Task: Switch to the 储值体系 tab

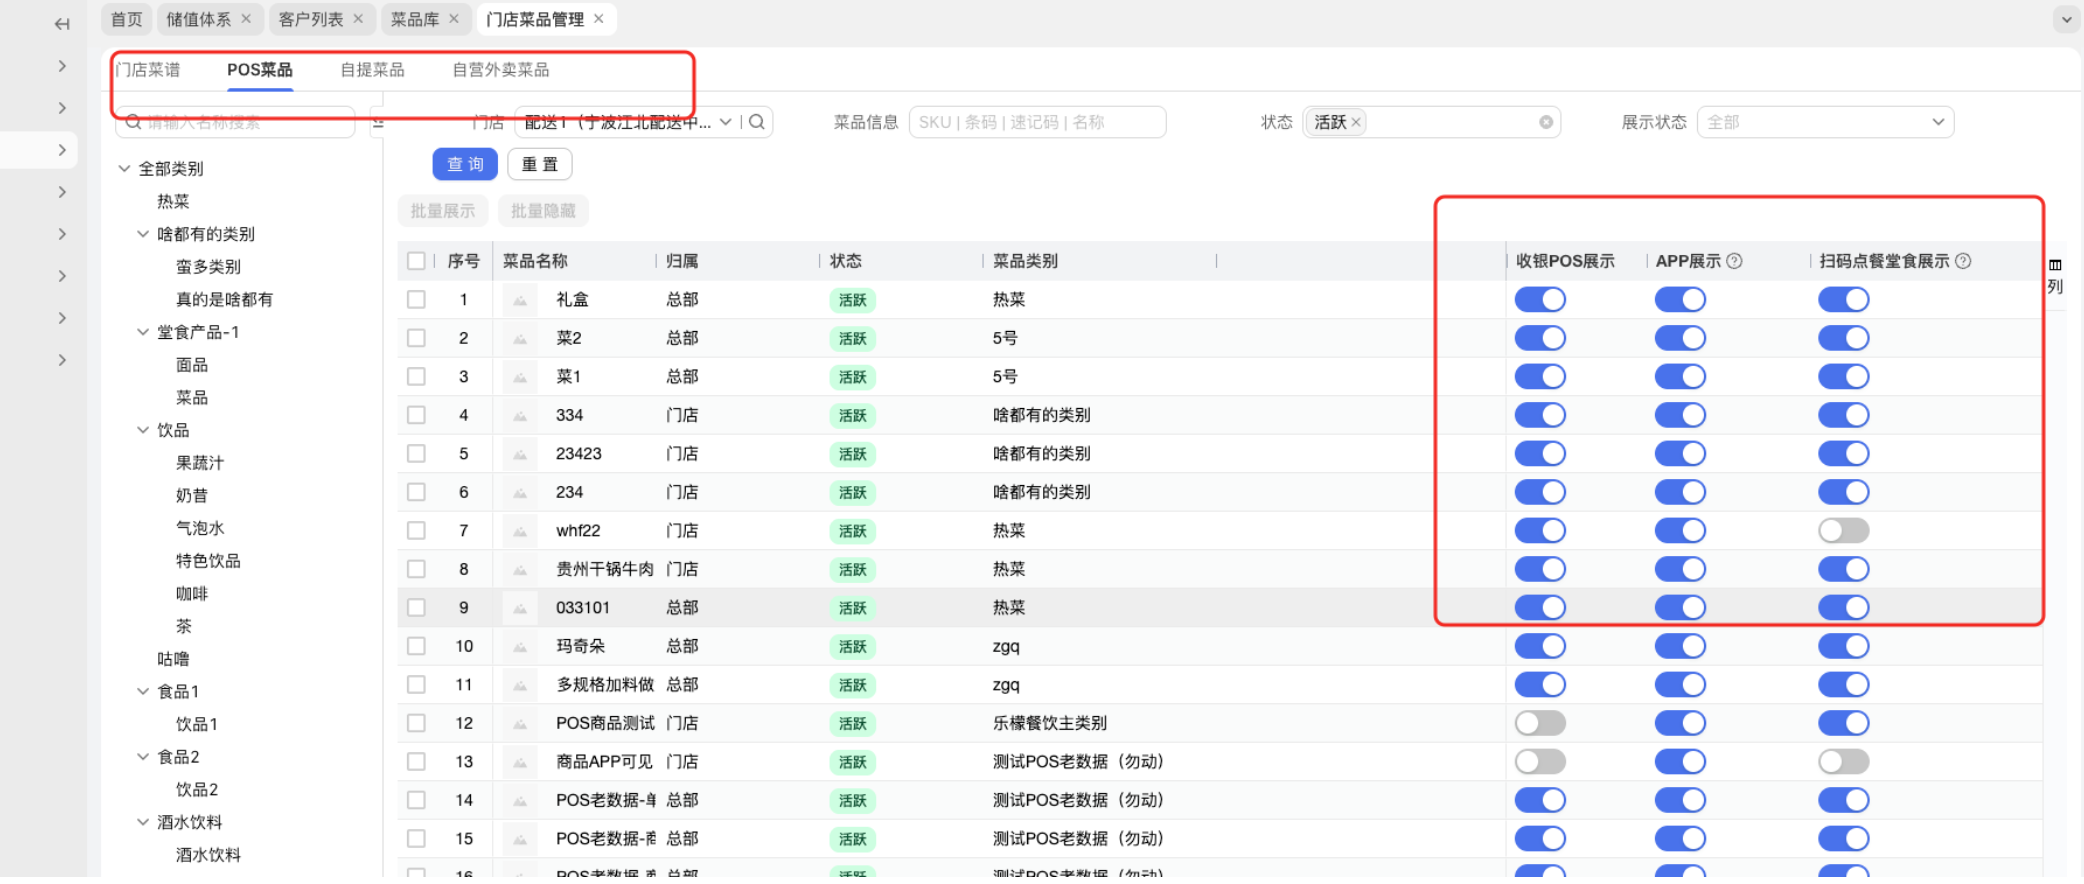Action: 198,19
